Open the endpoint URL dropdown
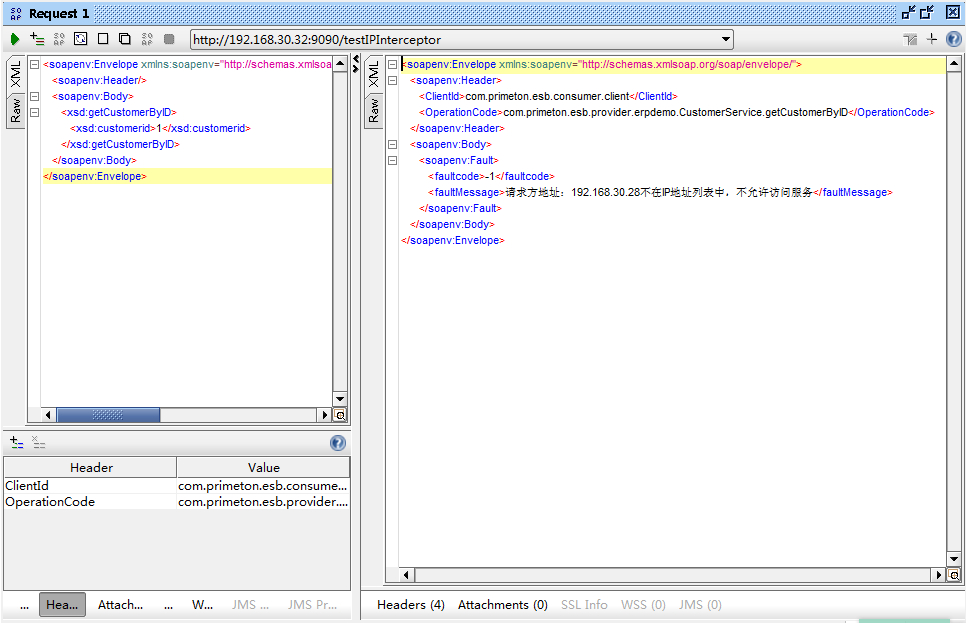This screenshot has width=966, height=623. coord(726,40)
